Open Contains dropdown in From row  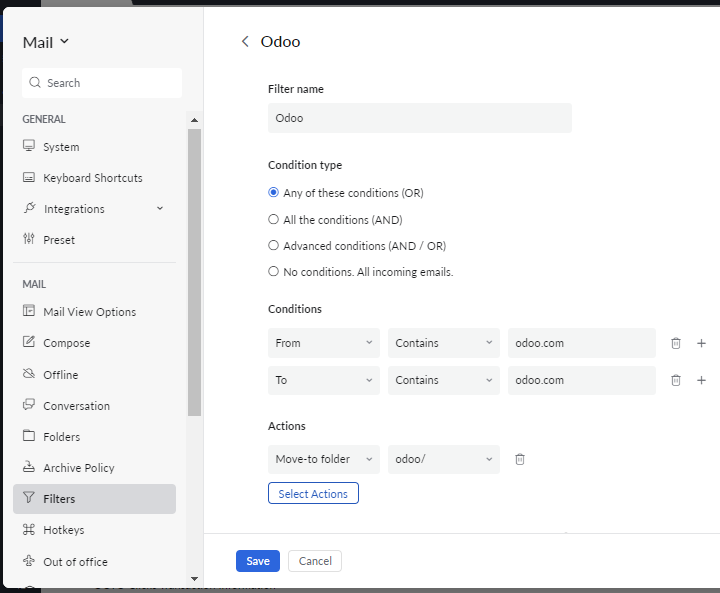[444, 343]
